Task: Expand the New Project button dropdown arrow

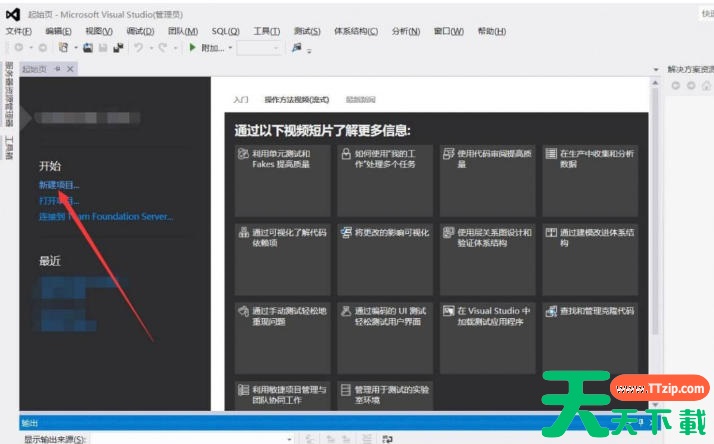Action: coord(76,47)
